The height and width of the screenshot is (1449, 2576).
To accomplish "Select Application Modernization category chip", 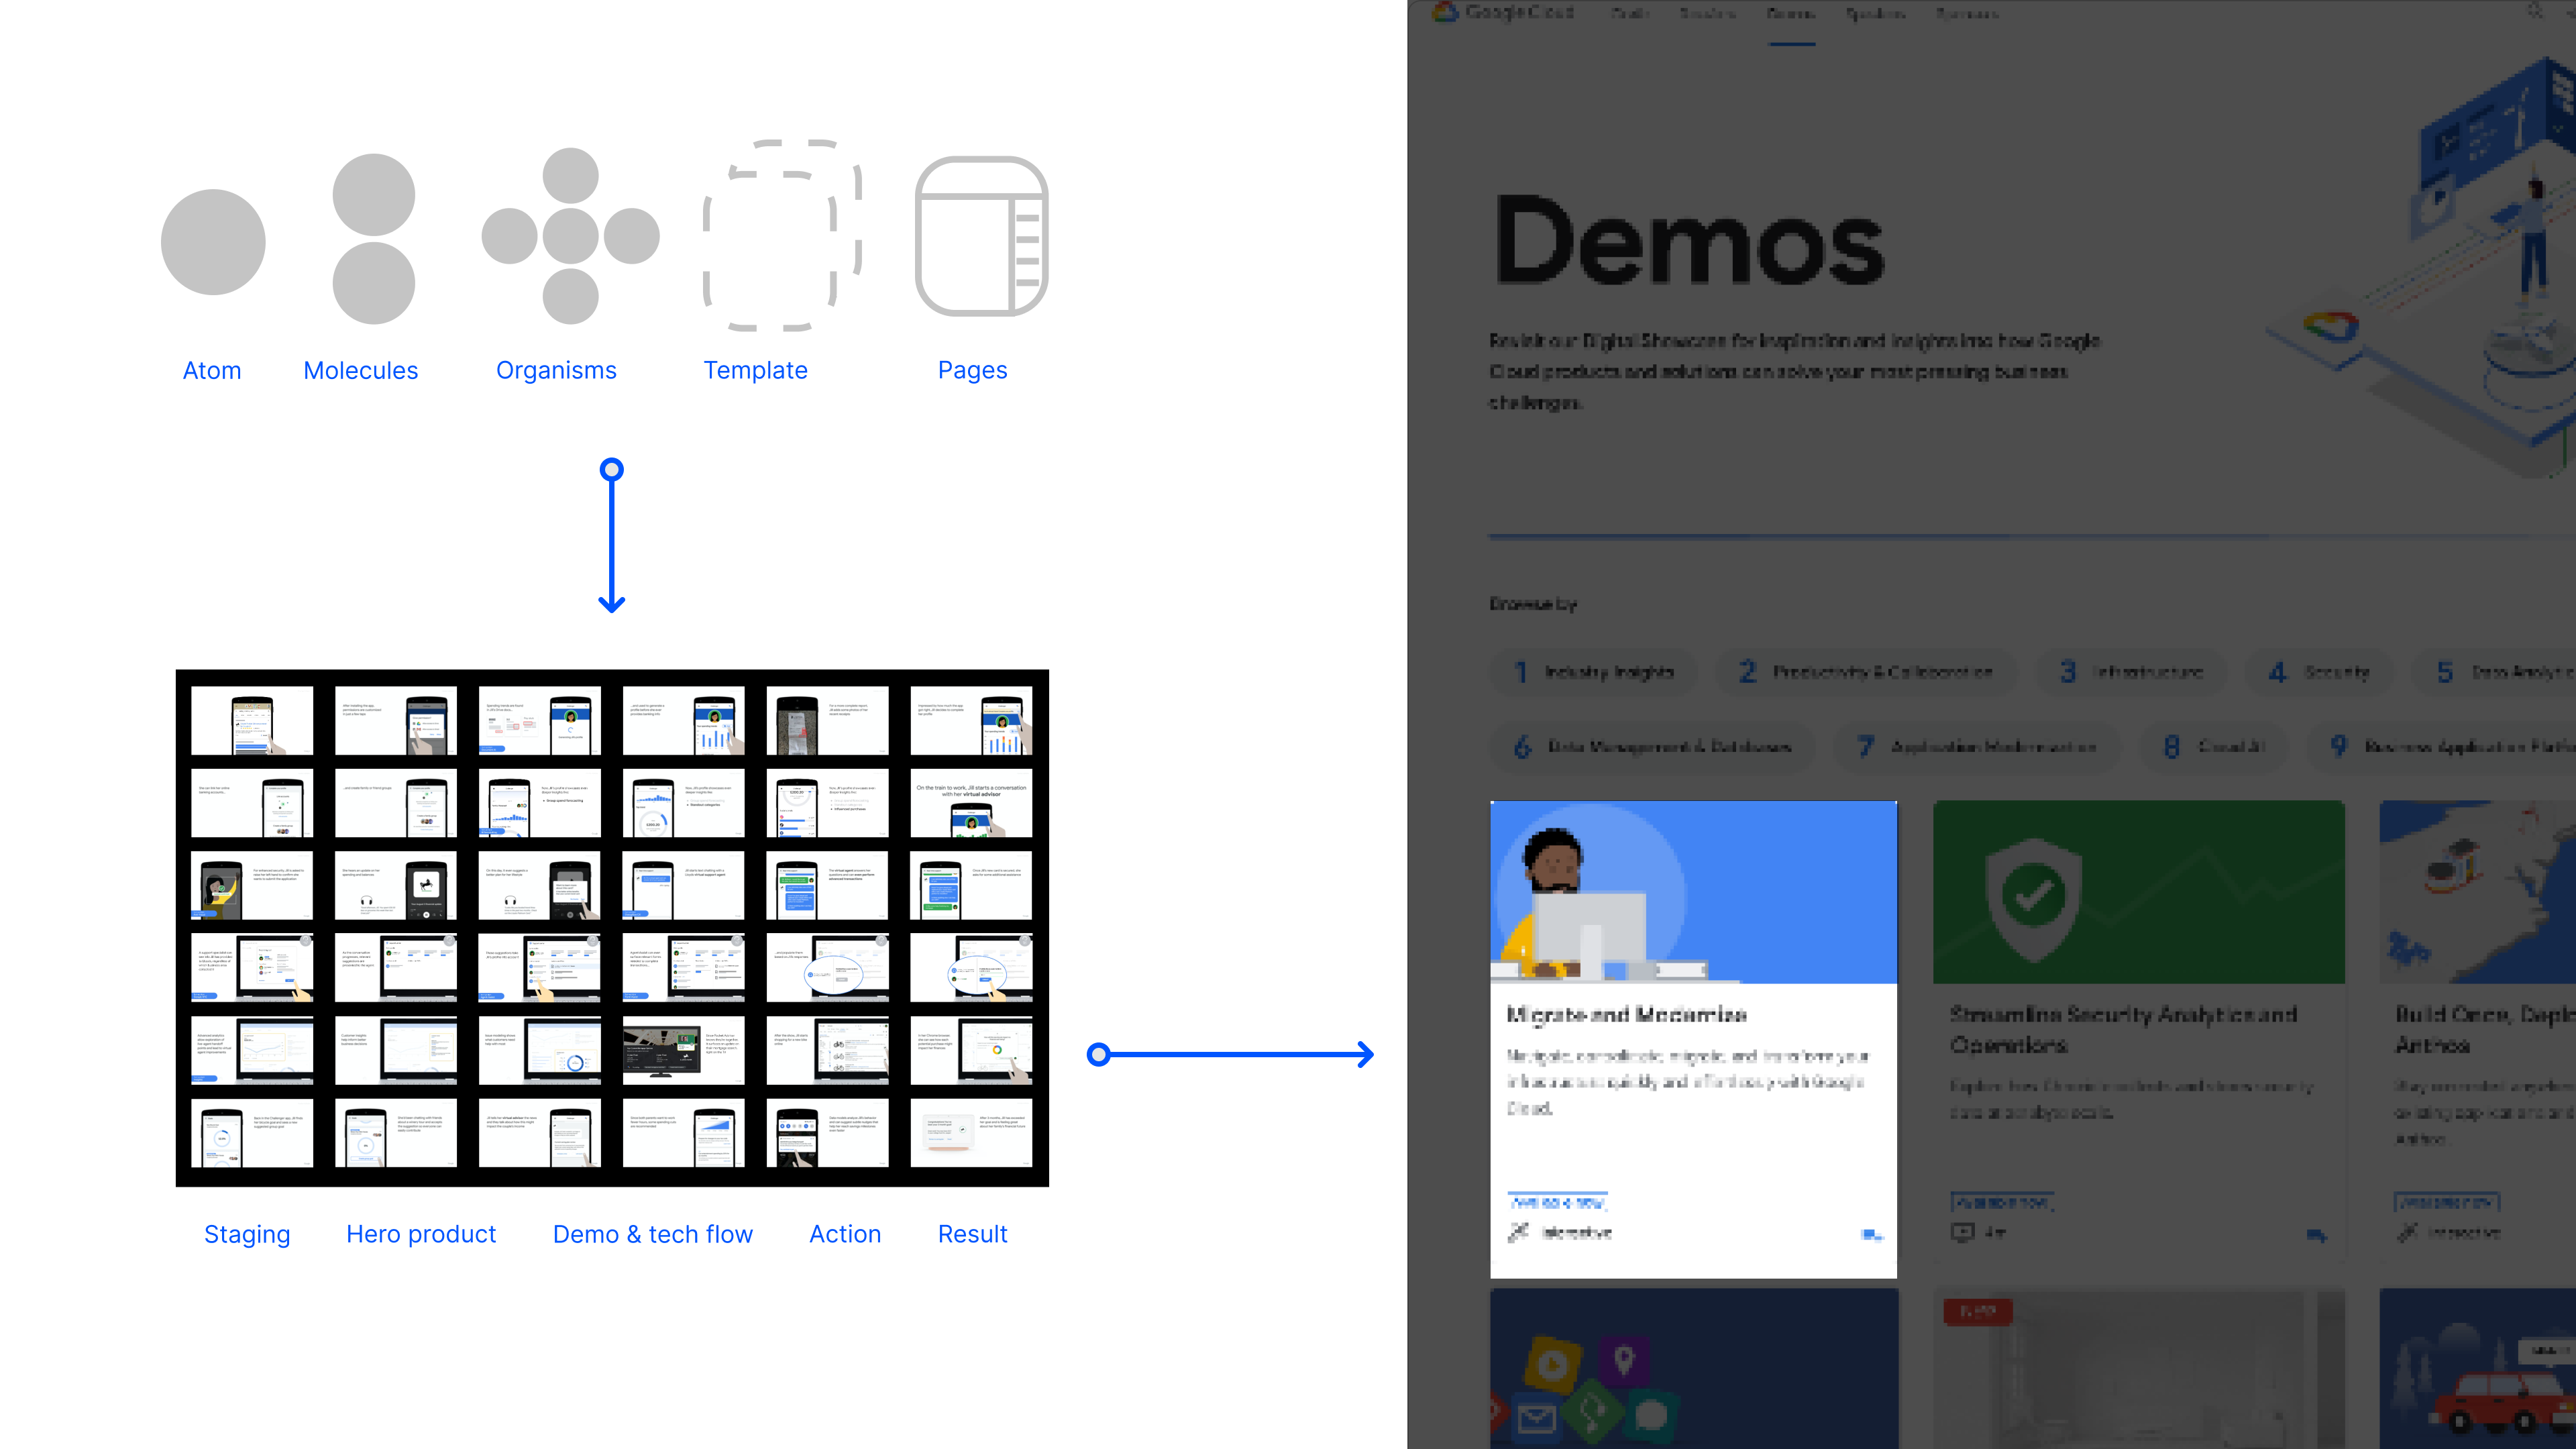I will pos(1977,747).
